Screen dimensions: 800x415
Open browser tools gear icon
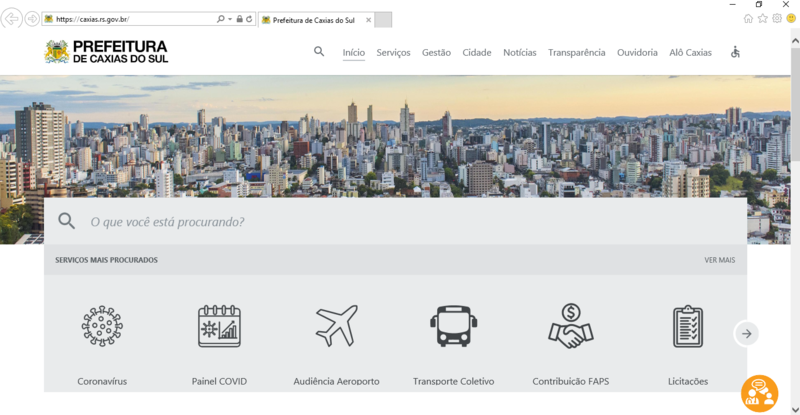coord(777,19)
